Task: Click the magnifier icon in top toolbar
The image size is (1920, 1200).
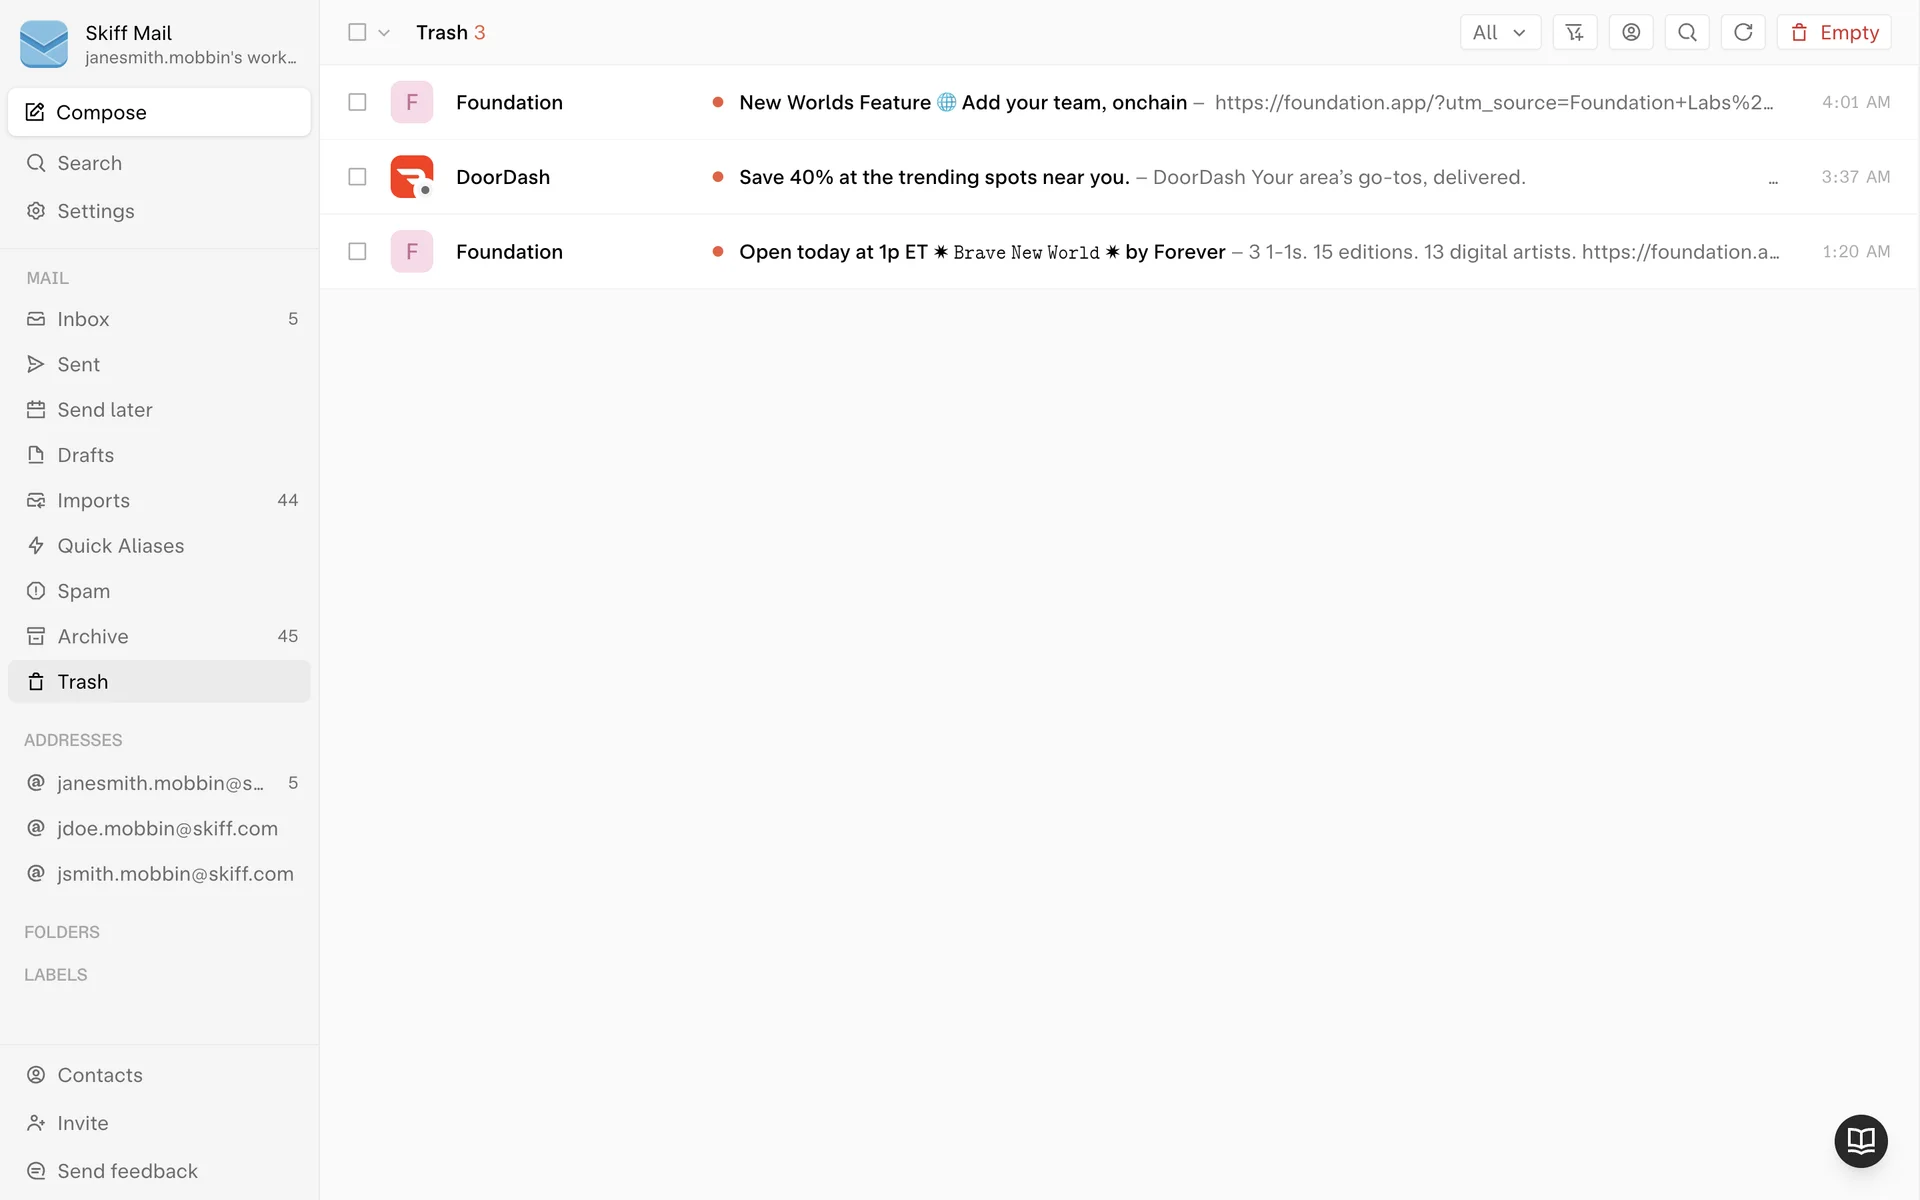Action: pyautogui.click(x=1686, y=32)
